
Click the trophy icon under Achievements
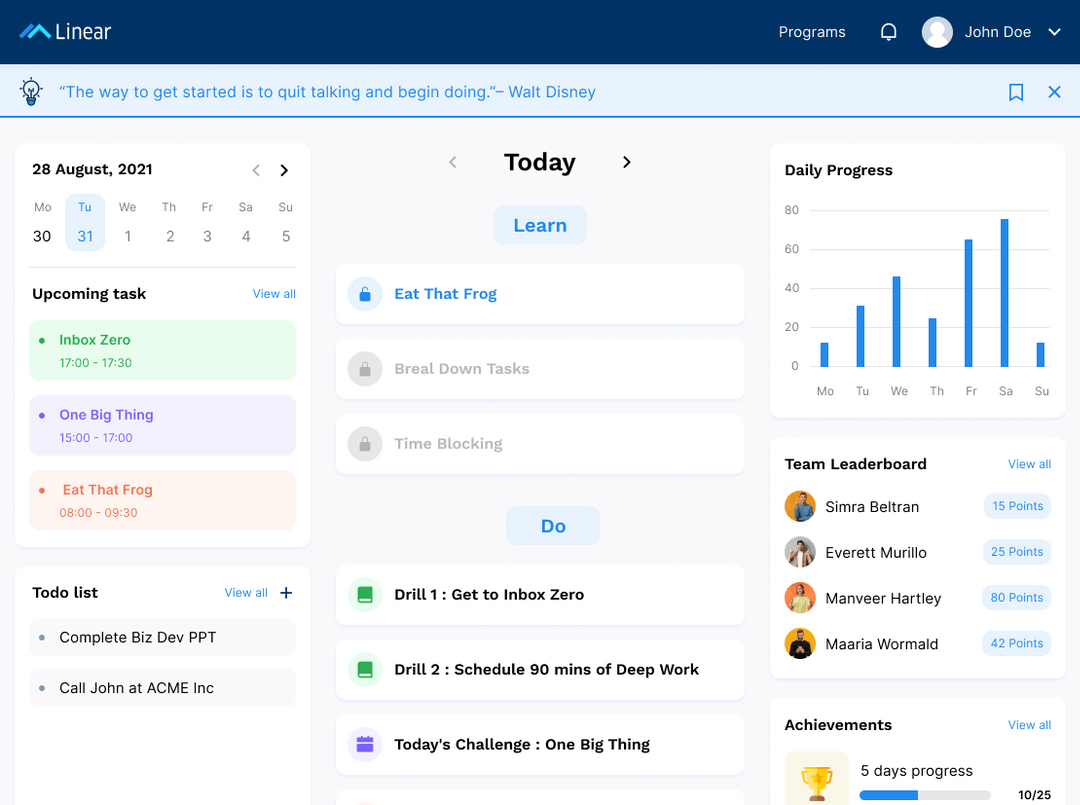point(817,778)
